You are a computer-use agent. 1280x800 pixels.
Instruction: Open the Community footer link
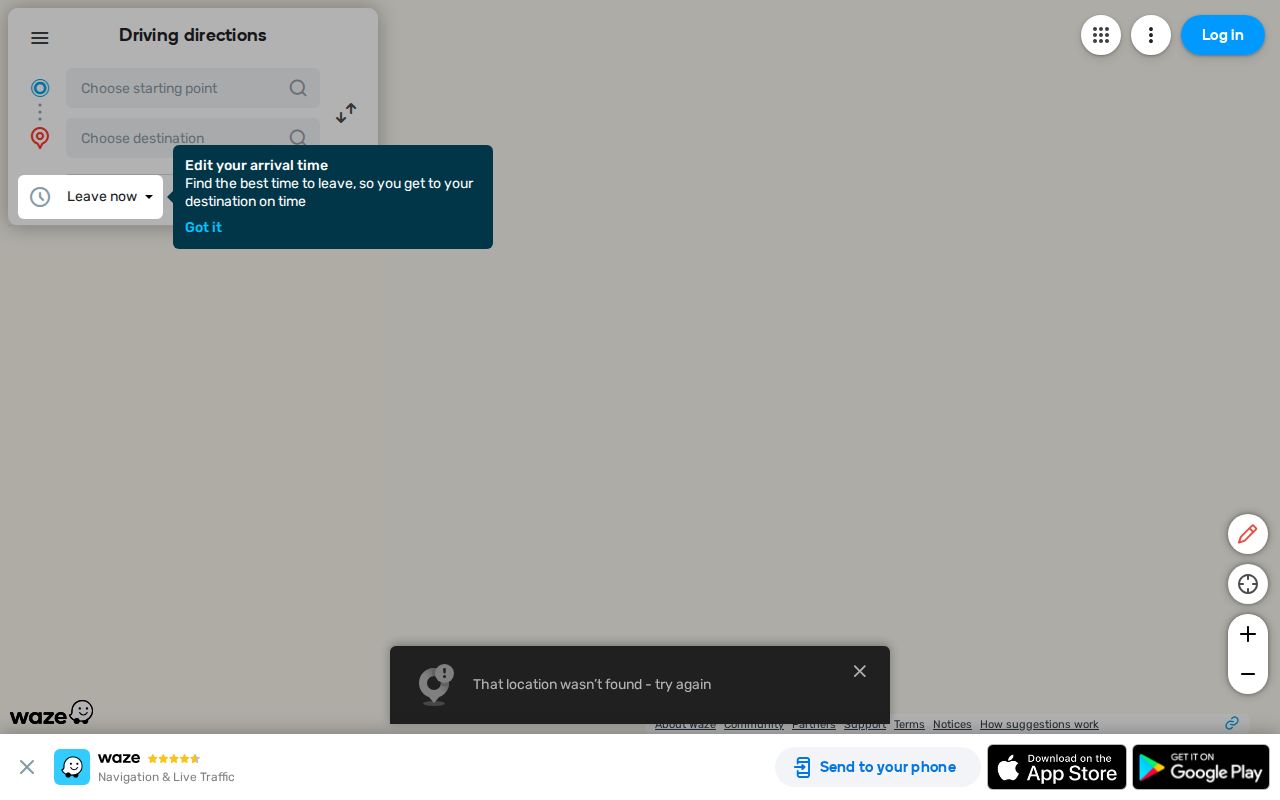point(754,724)
